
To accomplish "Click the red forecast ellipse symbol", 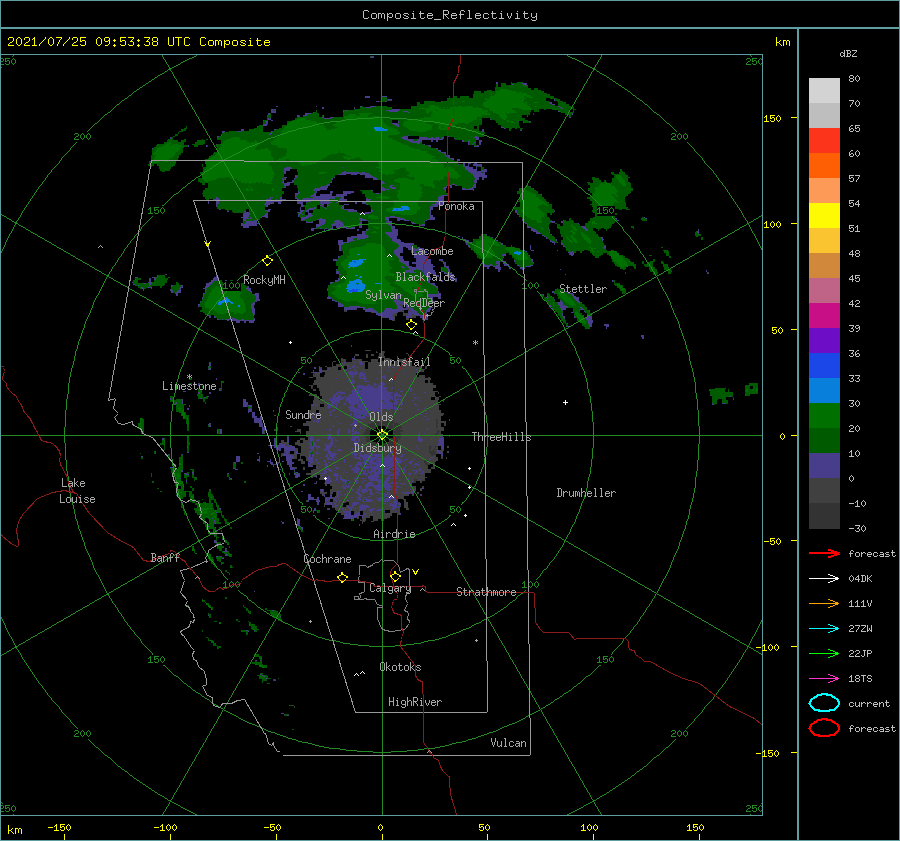I will click(x=824, y=728).
